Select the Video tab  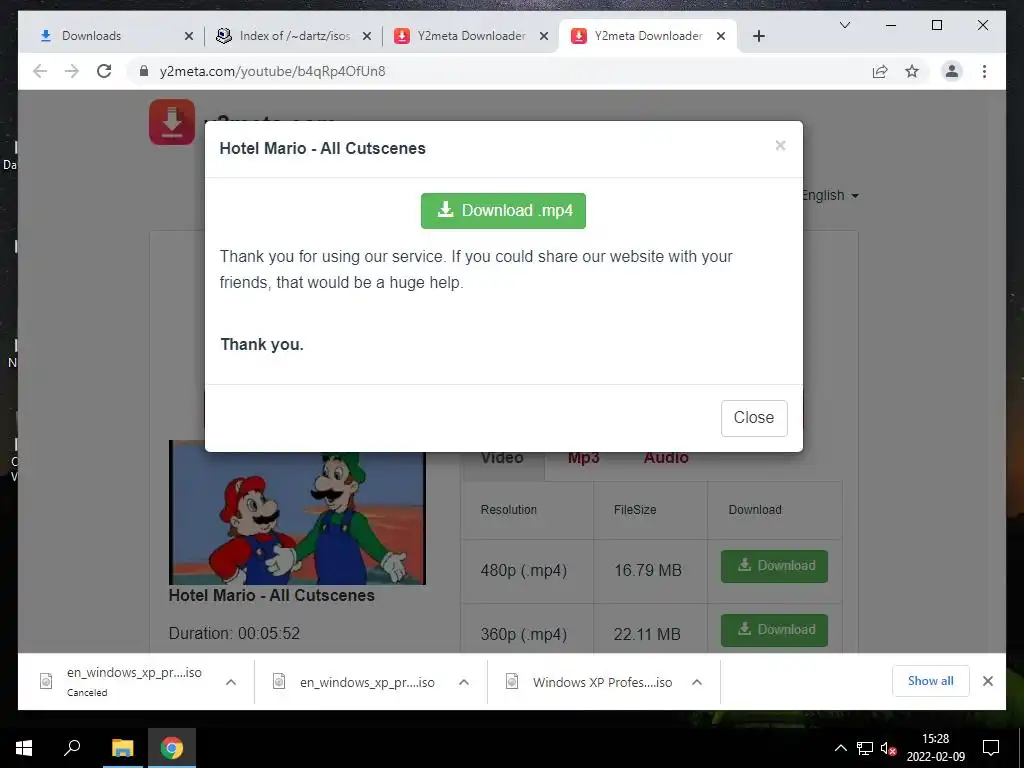[x=502, y=458]
